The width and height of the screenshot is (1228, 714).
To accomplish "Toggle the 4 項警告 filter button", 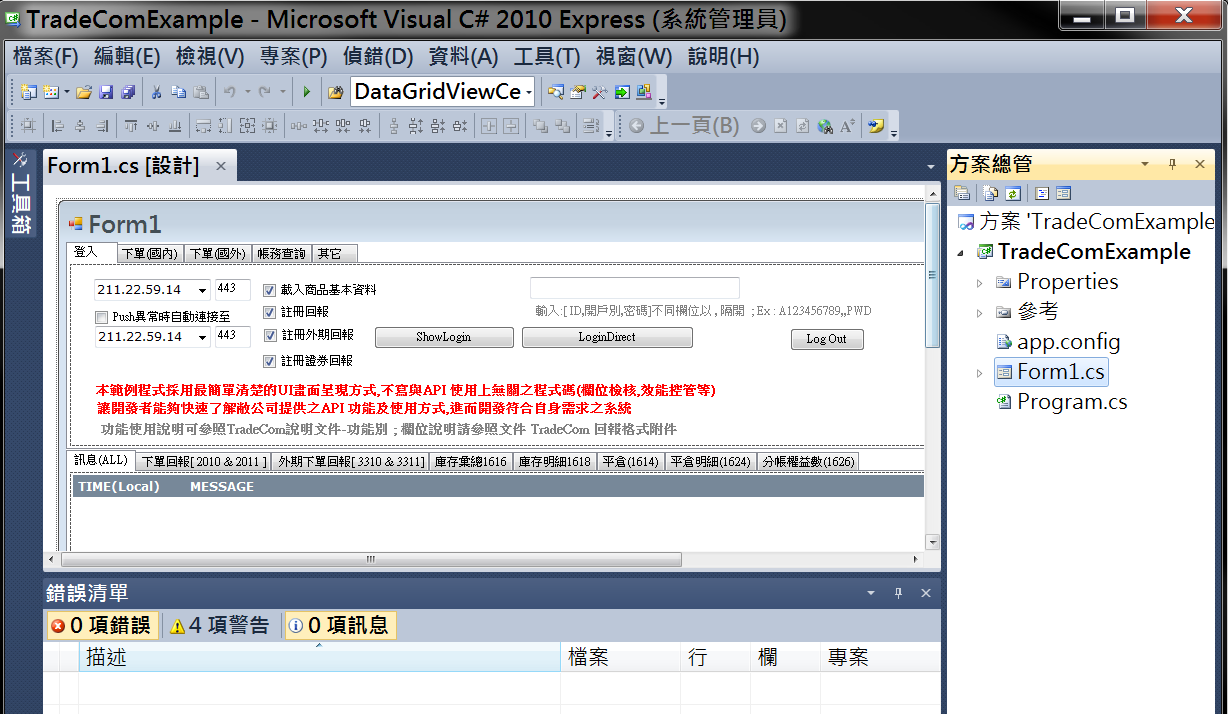I will pos(221,626).
